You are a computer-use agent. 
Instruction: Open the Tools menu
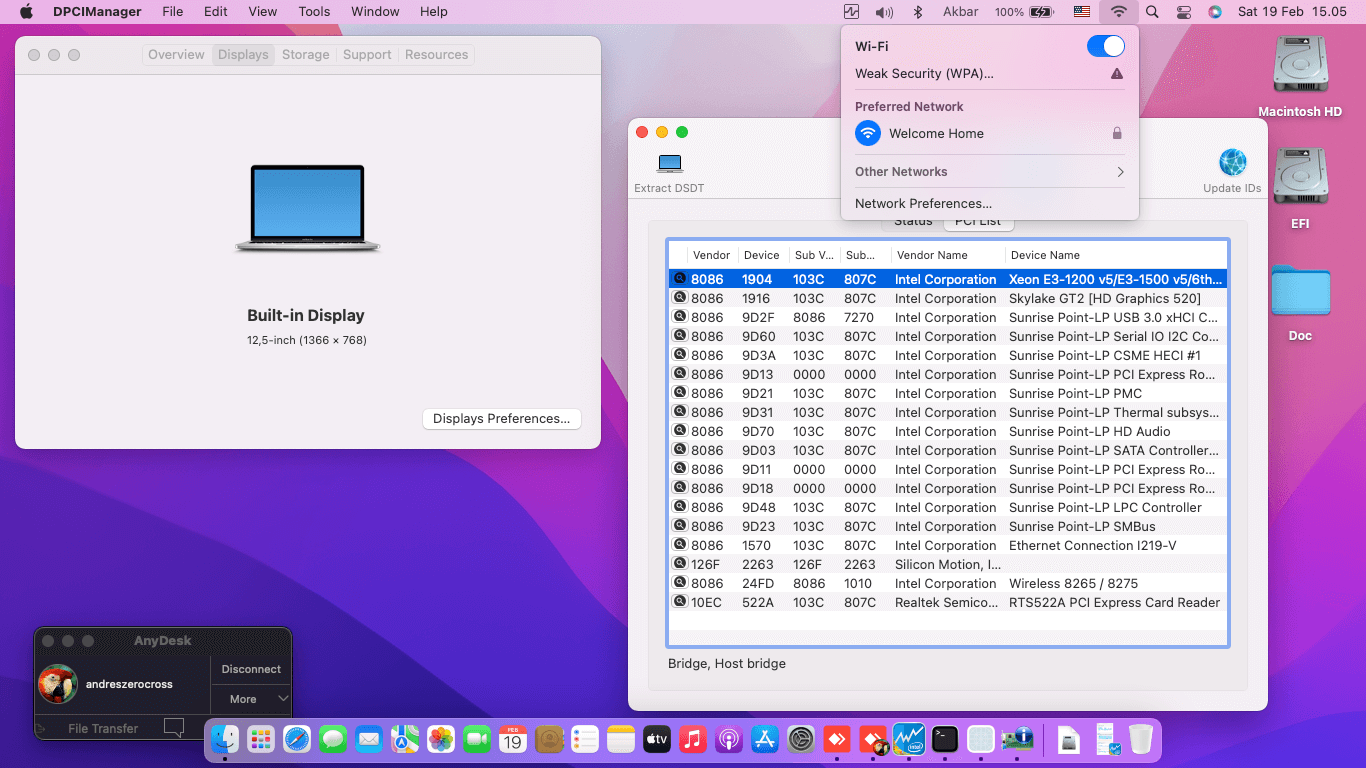pyautogui.click(x=314, y=12)
